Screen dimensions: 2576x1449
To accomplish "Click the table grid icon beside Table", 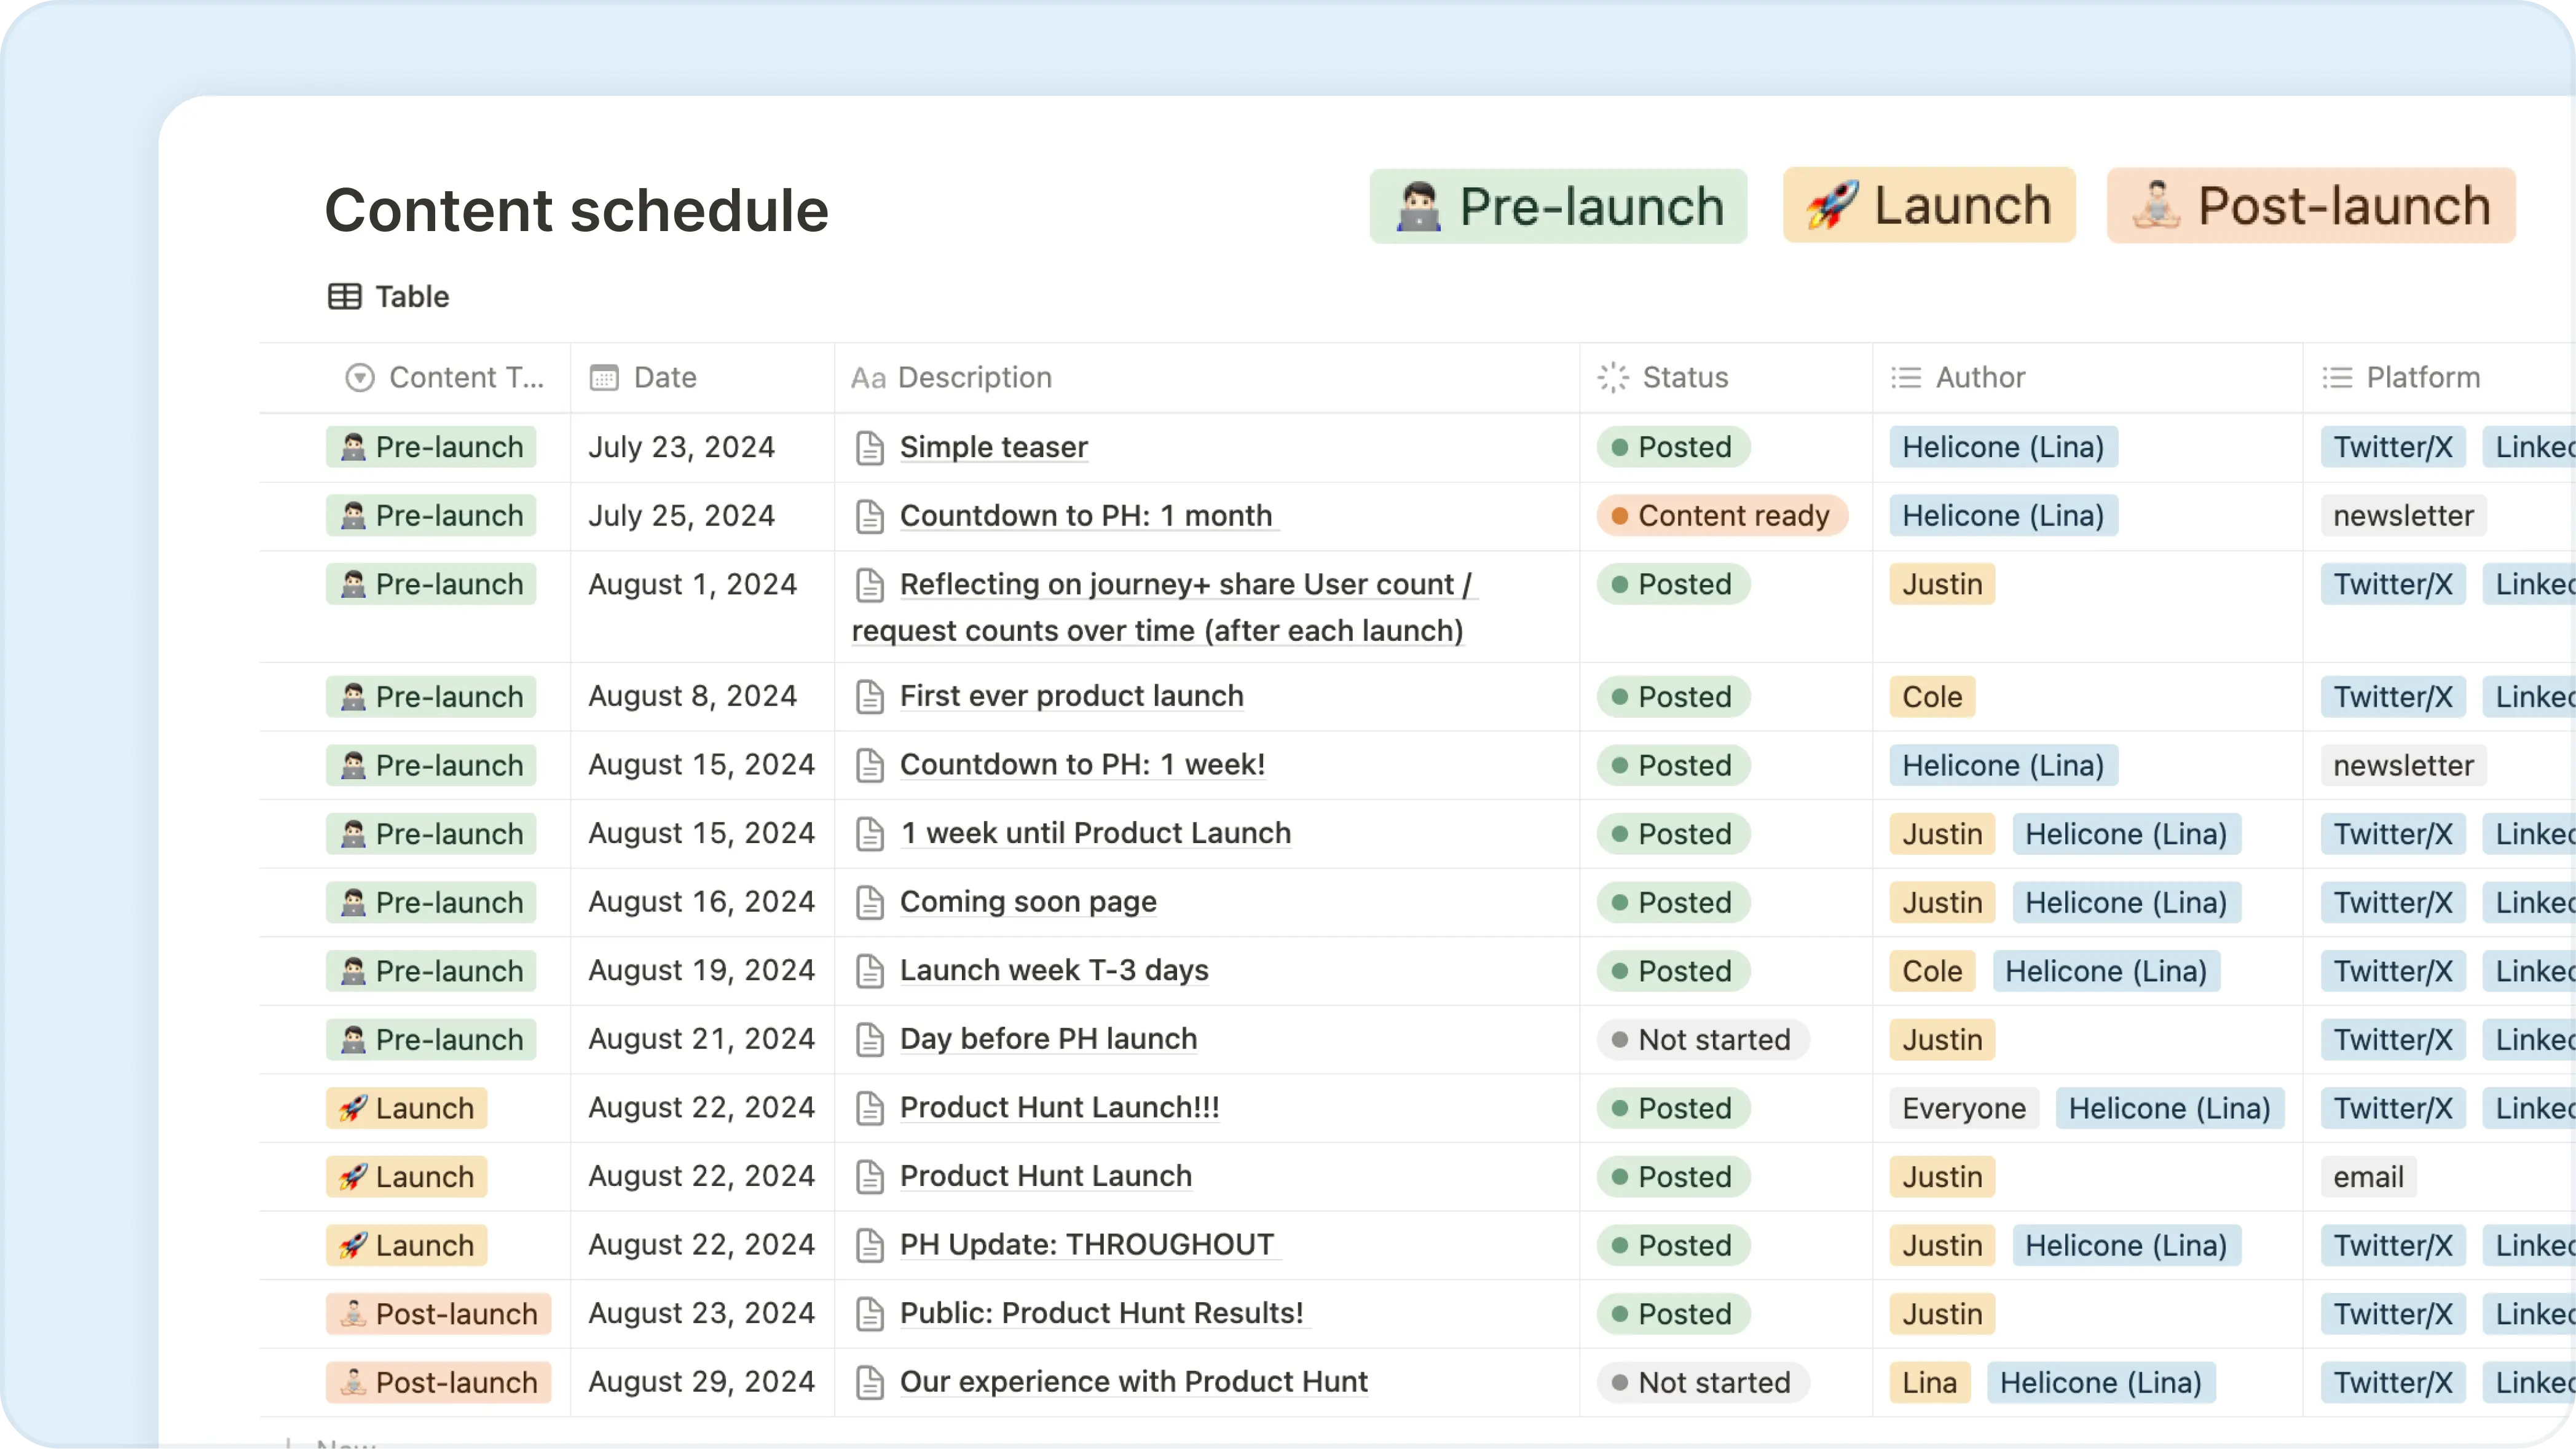I will point(344,297).
